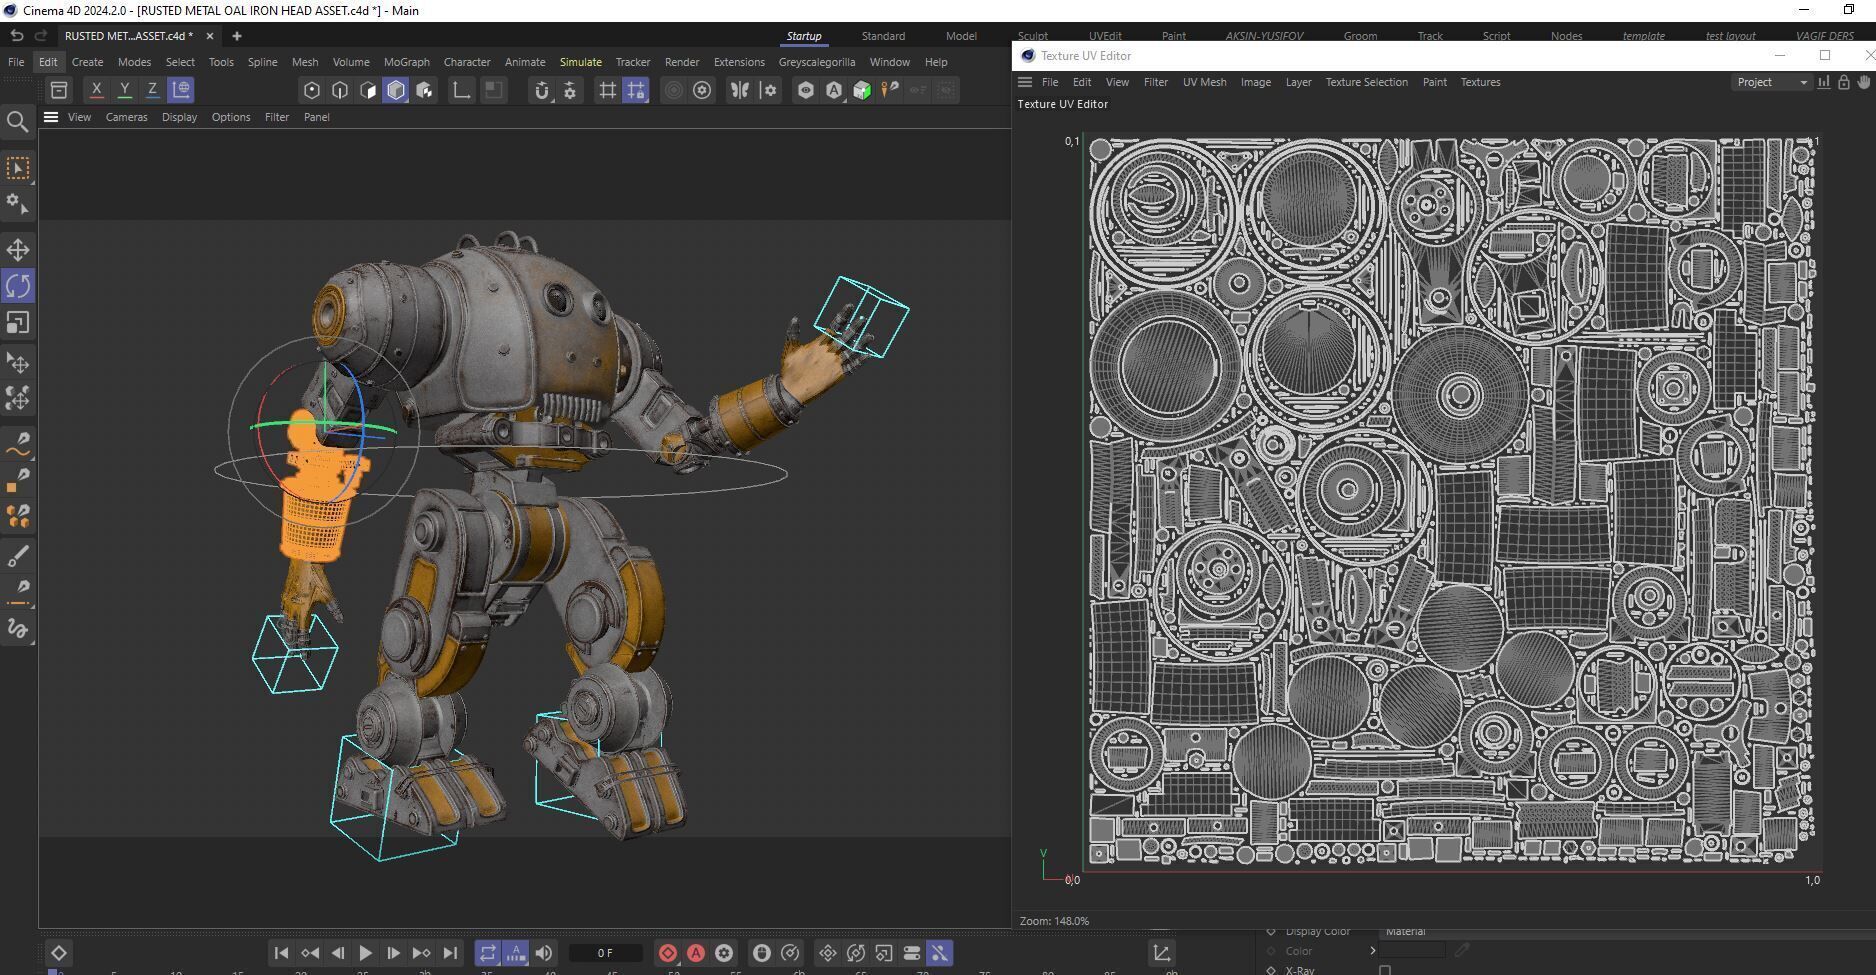This screenshot has width=1876, height=975.
Task: Open viewport Display menu
Action: (x=179, y=117)
